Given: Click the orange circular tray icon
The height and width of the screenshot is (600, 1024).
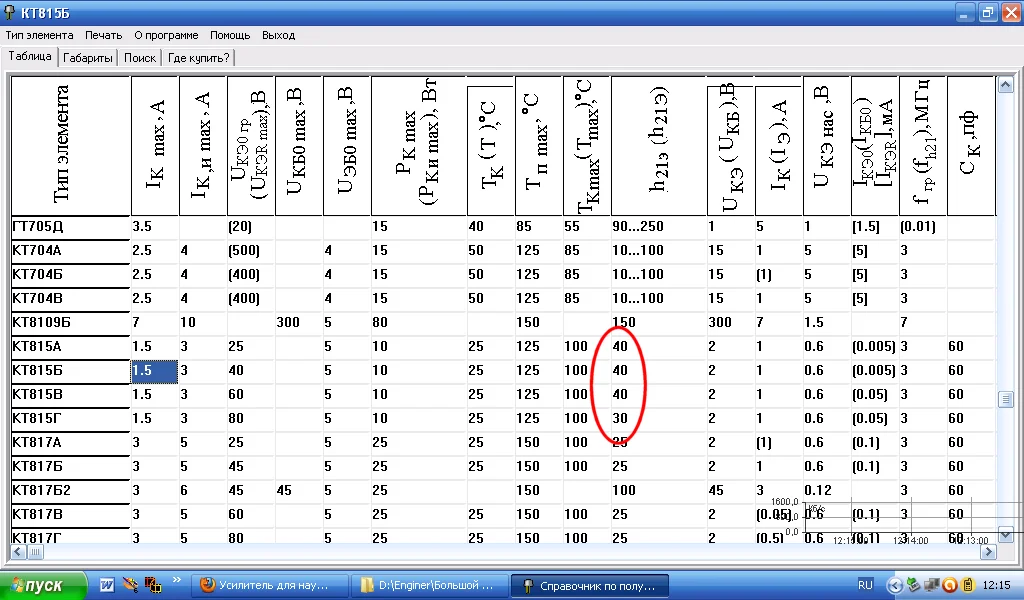Looking at the screenshot, I should click(950, 586).
